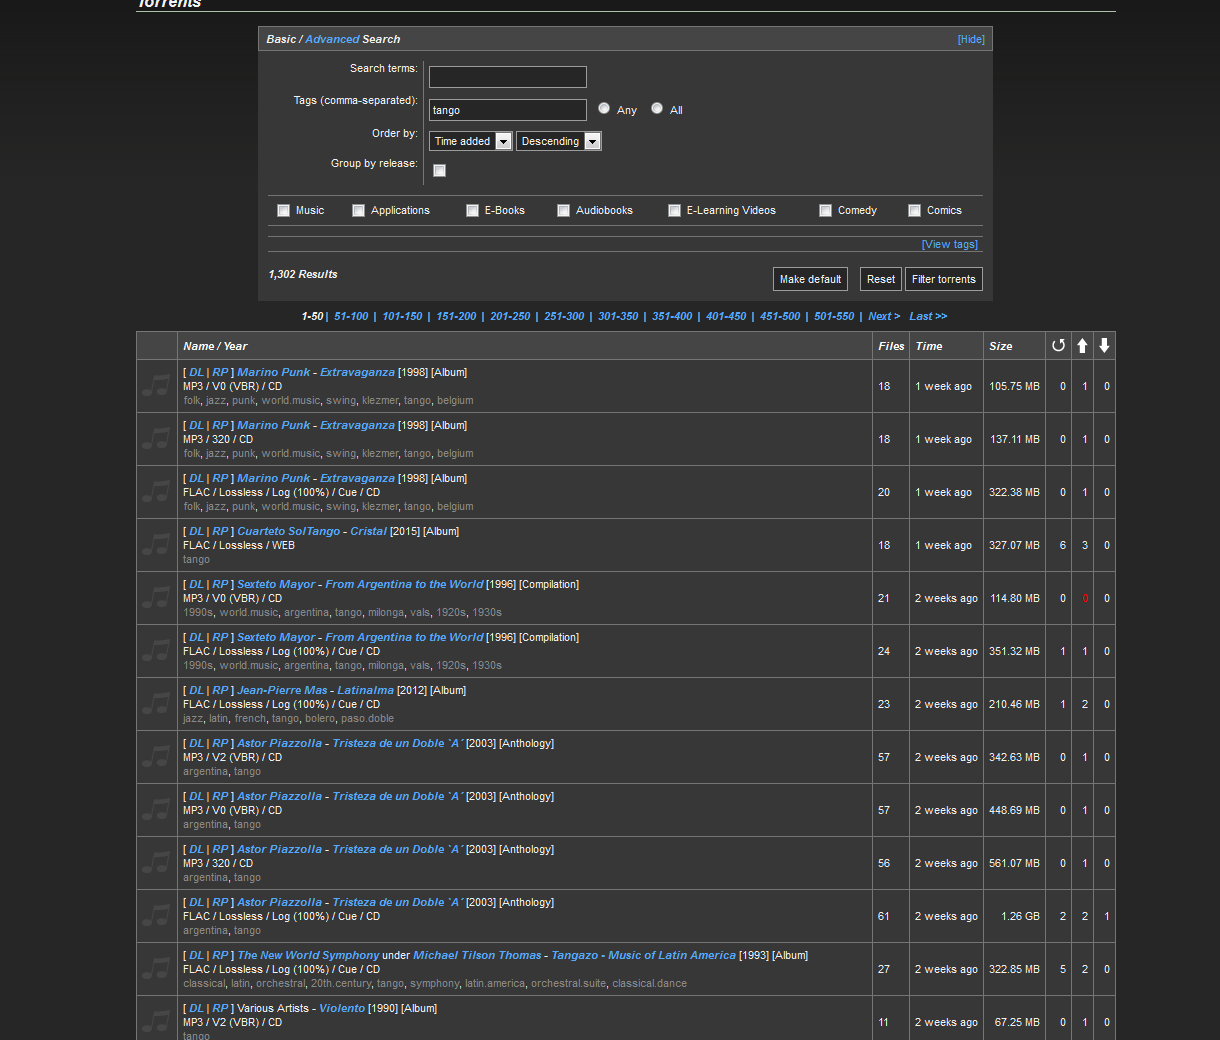
Task: Click DL for Violento torrent
Action: [196, 1008]
